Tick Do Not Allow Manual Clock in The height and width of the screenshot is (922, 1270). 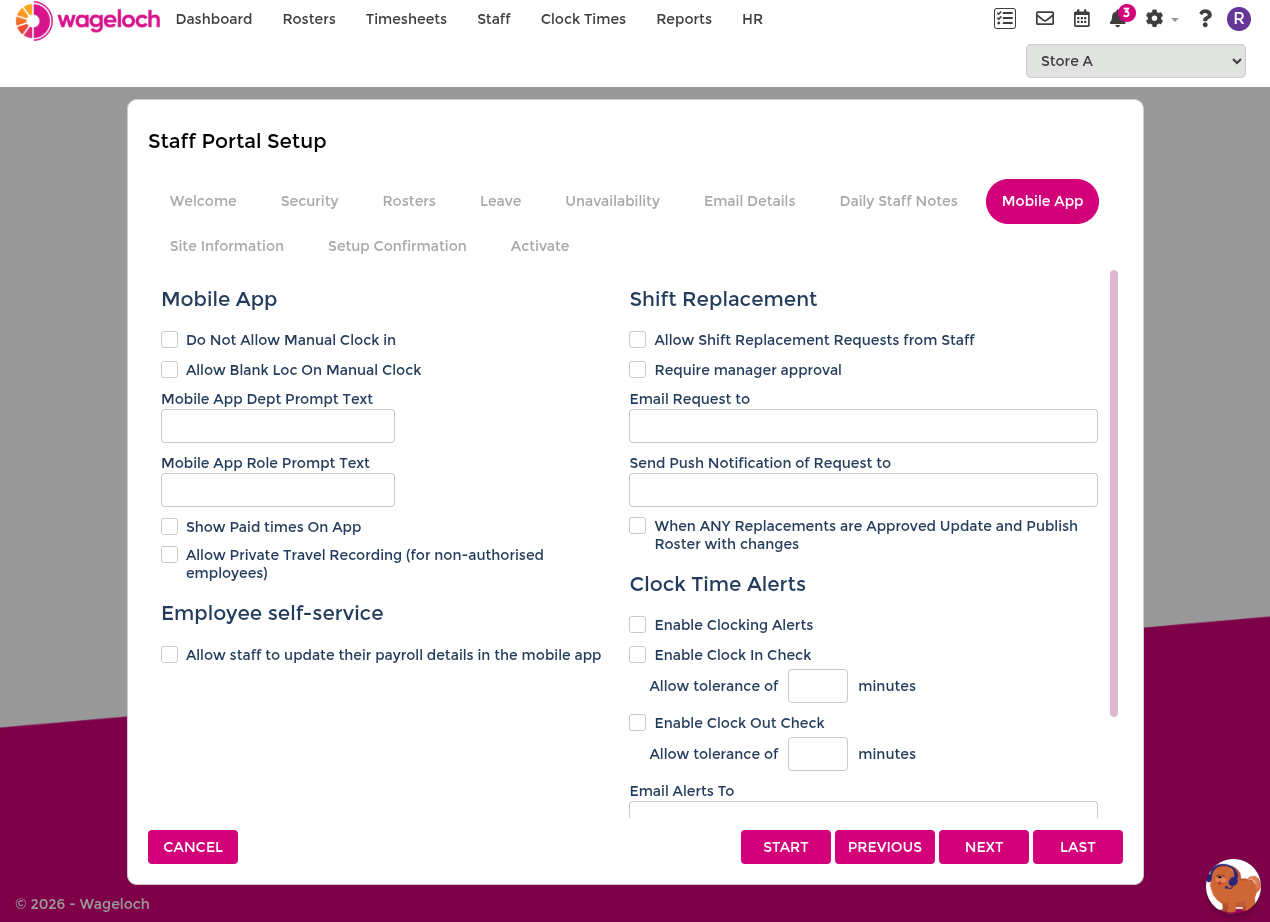(x=170, y=340)
